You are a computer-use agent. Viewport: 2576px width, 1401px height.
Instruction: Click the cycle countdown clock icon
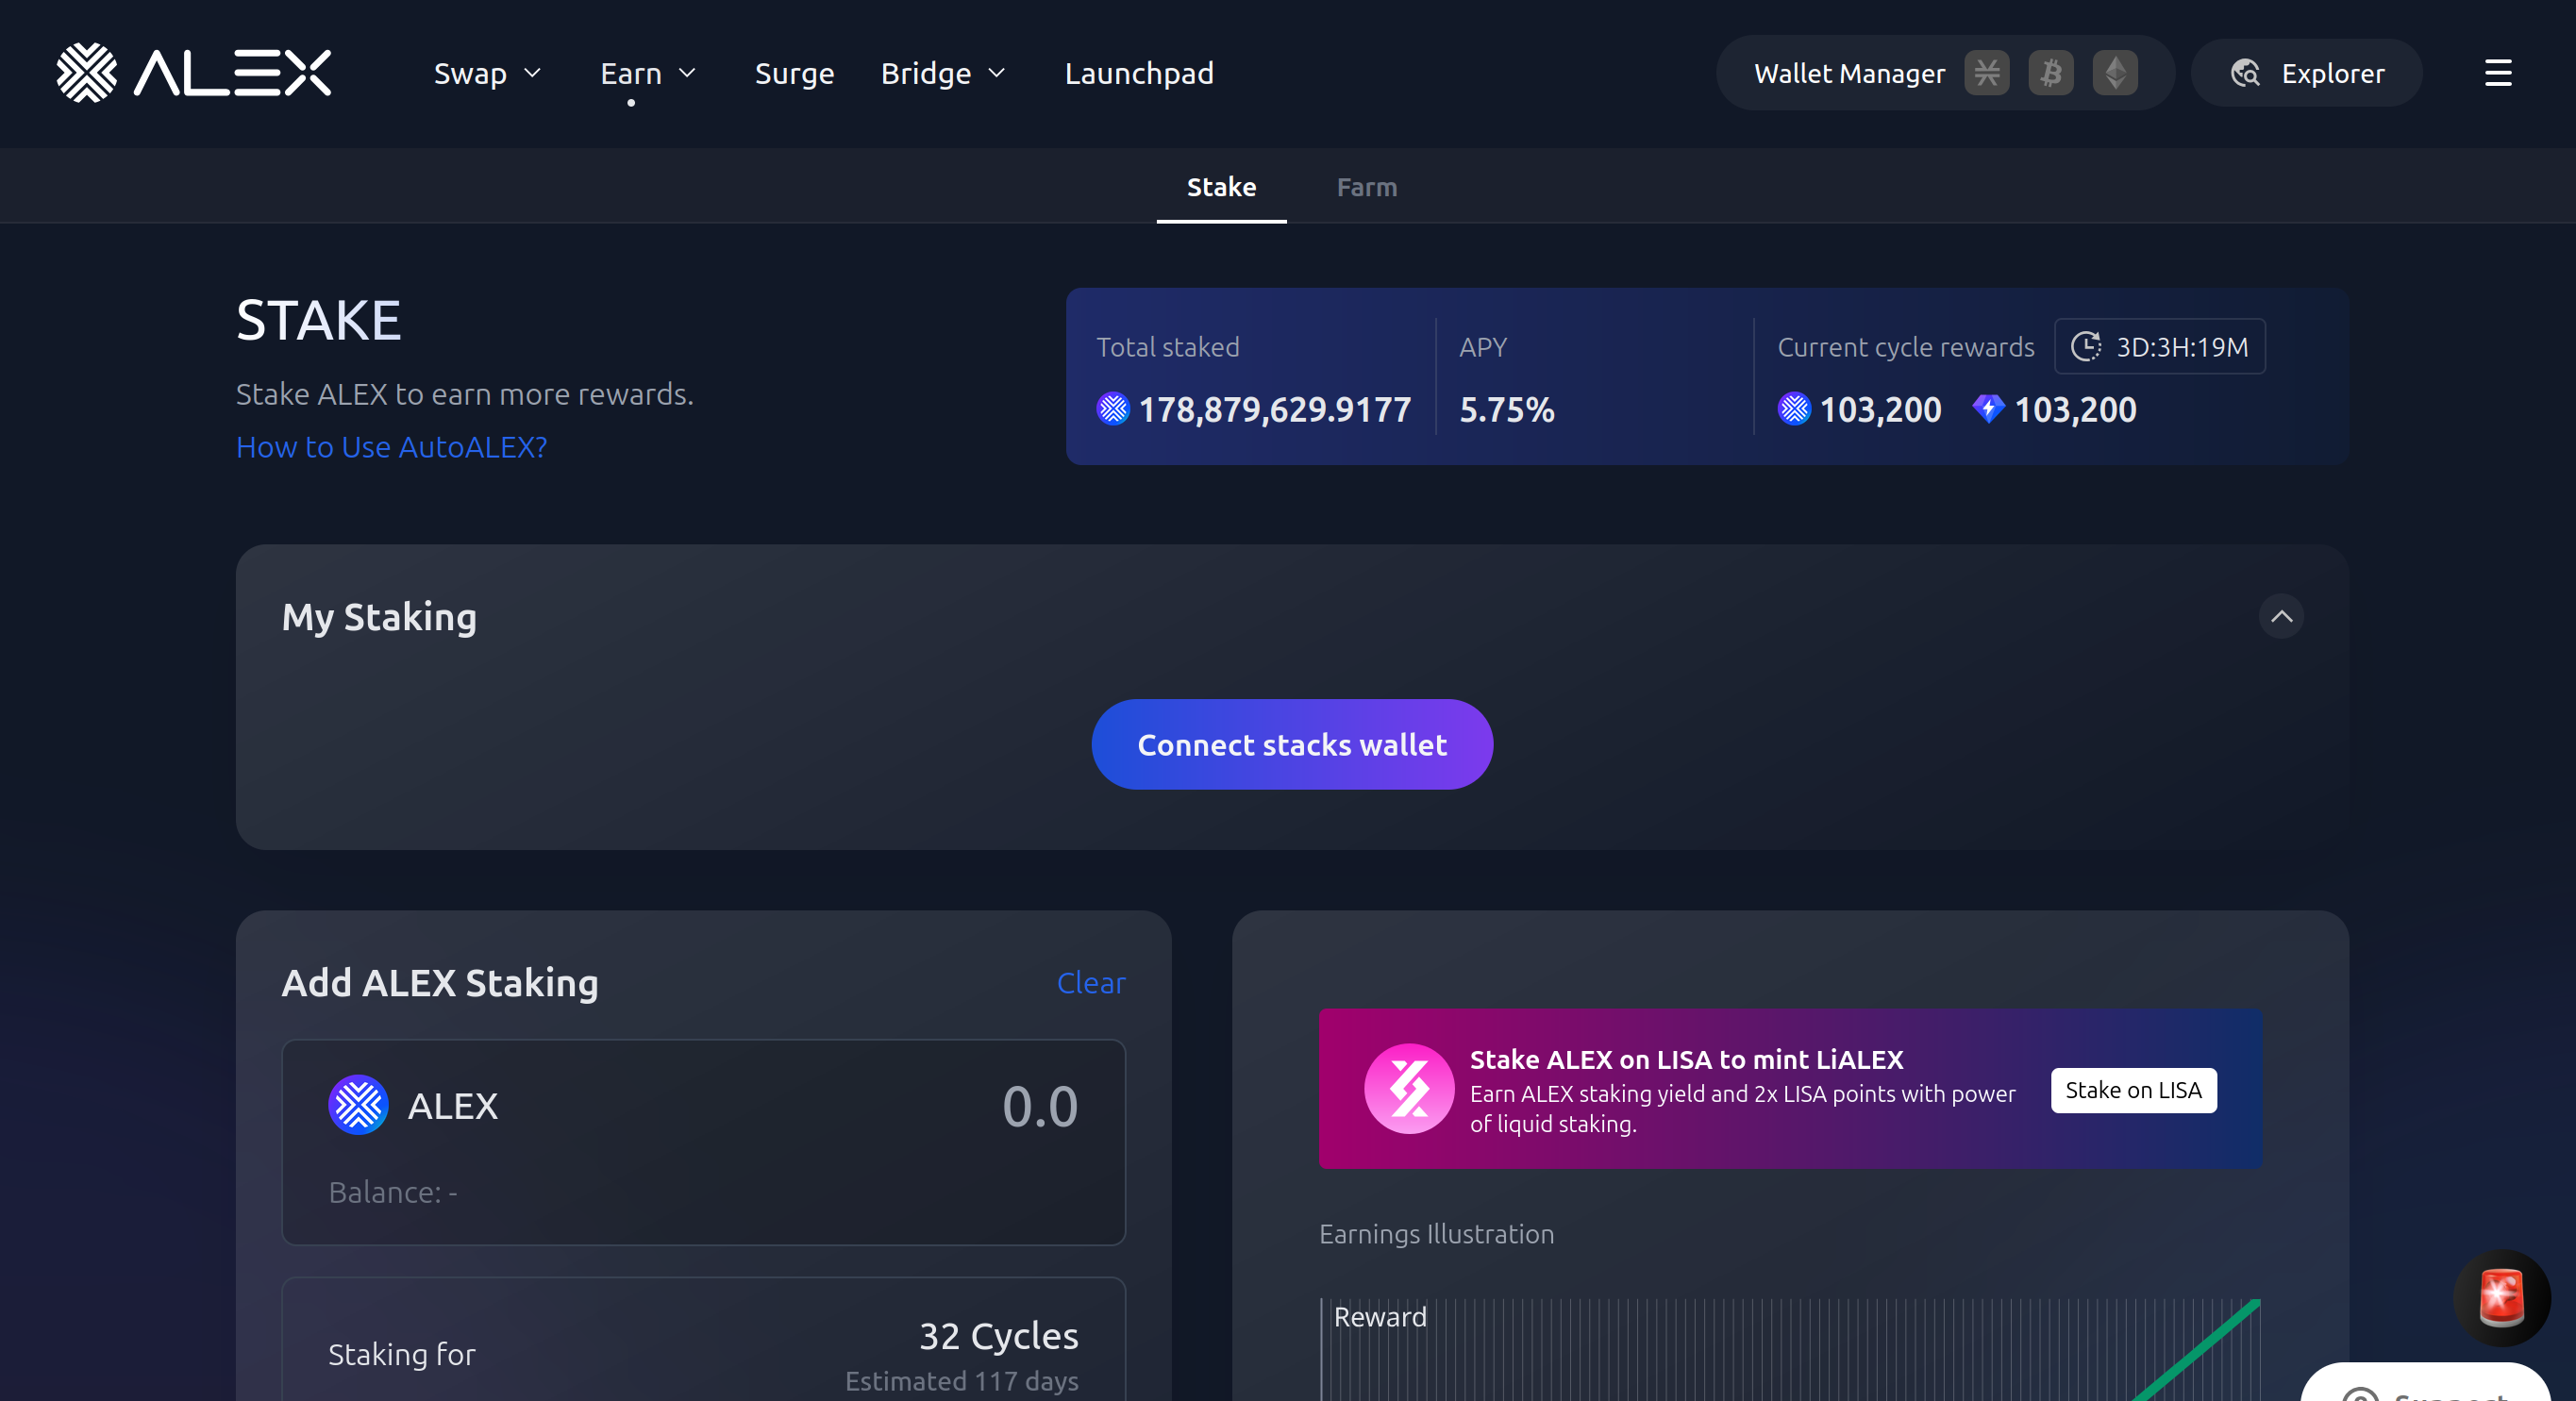[x=2085, y=347]
